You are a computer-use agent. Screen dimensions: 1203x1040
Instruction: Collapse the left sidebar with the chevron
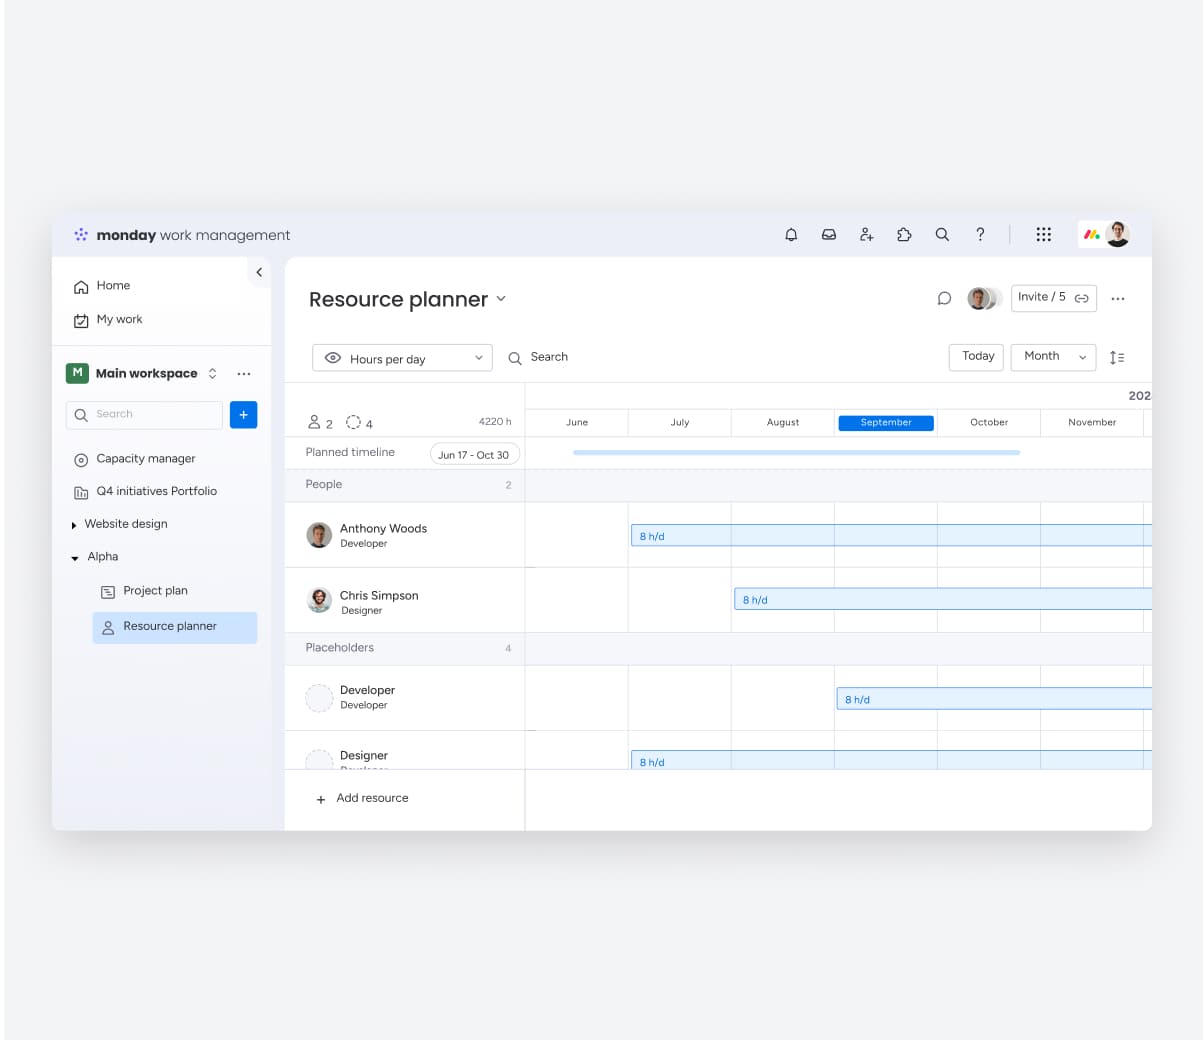(259, 271)
